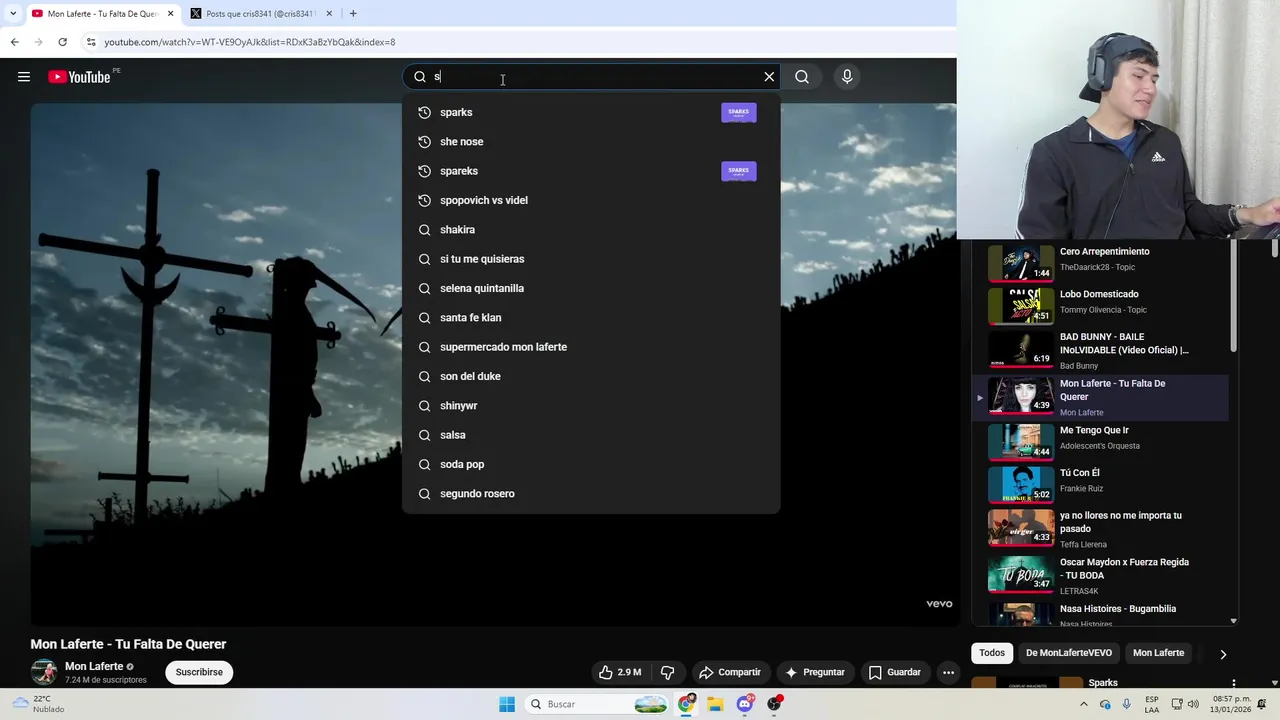This screenshot has height=720, width=1280.
Task: Play 'BAD BUNNY - BAILE INoLVIDABLE' playlist item
Action: pos(1098,350)
